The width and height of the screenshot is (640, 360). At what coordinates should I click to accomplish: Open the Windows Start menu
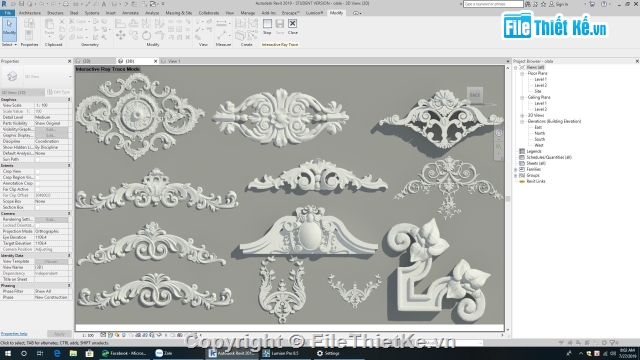pyautogui.click(x=7, y=353)
